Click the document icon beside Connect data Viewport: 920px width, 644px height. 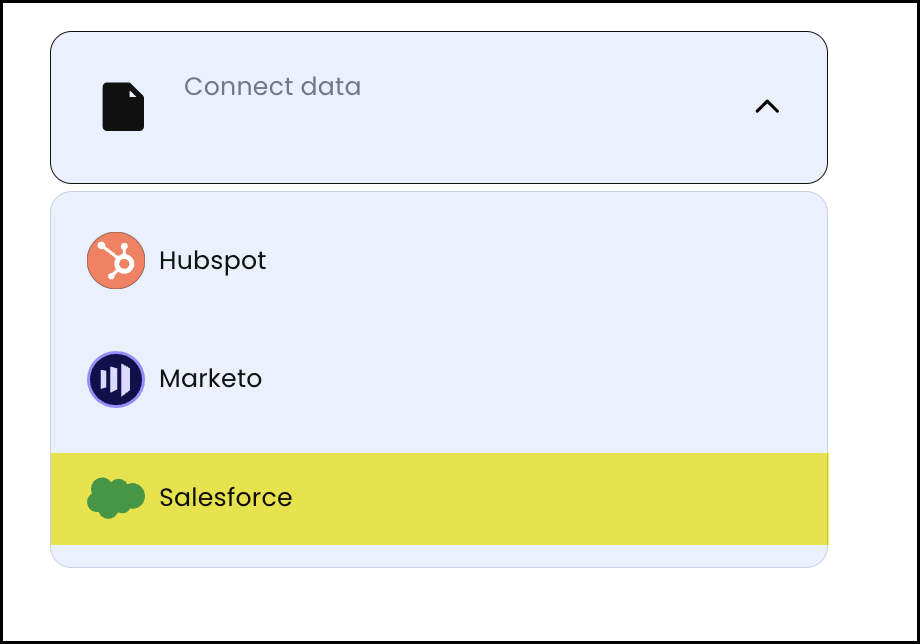[x=121, y=106]
